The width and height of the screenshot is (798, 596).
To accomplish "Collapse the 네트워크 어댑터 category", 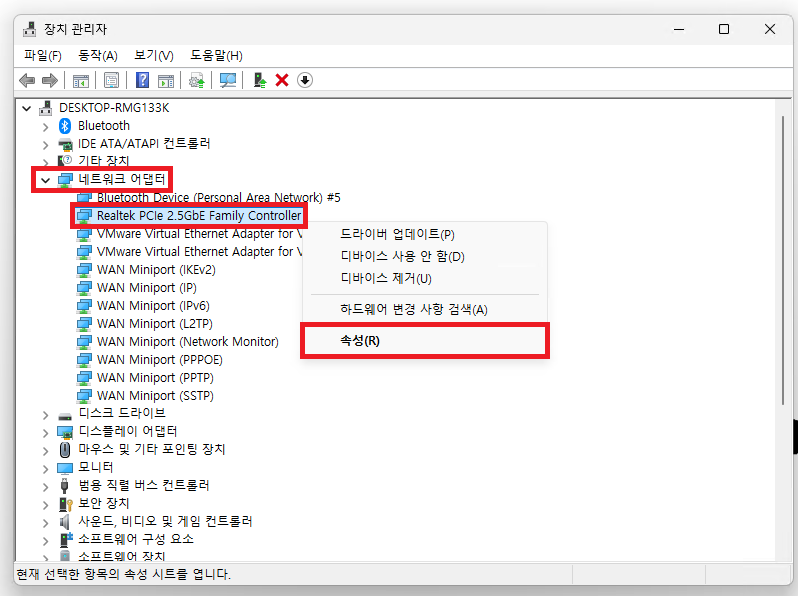I will point(45,180).
